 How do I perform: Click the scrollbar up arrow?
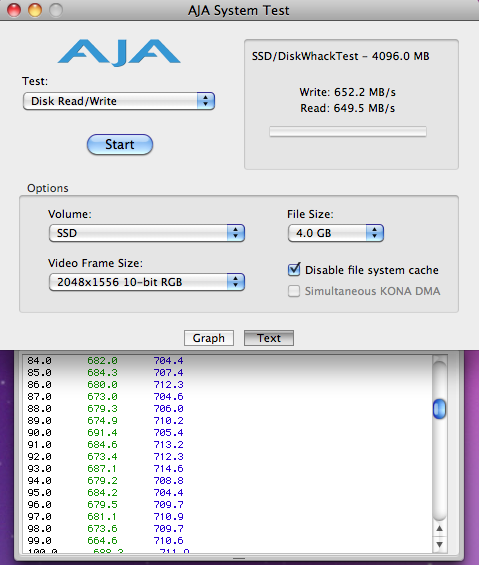point(439,529)
